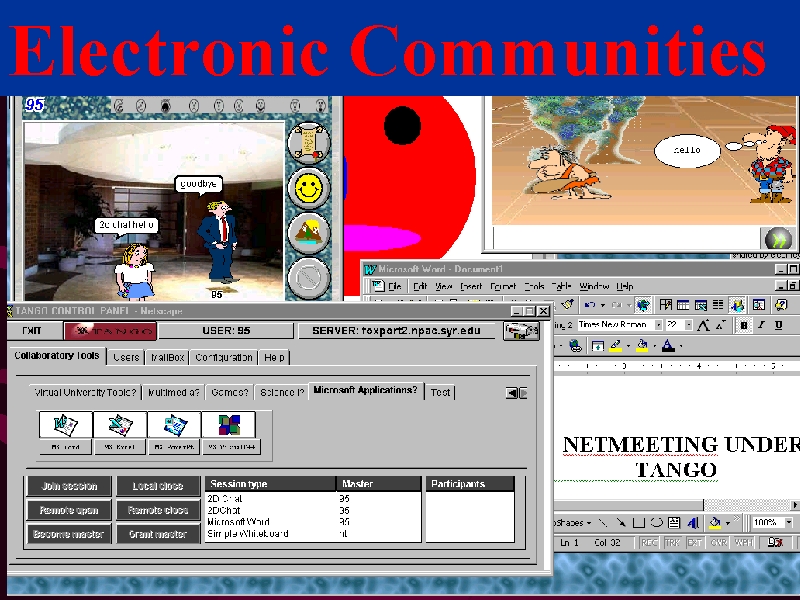Click the Become master button

(69, 534)
